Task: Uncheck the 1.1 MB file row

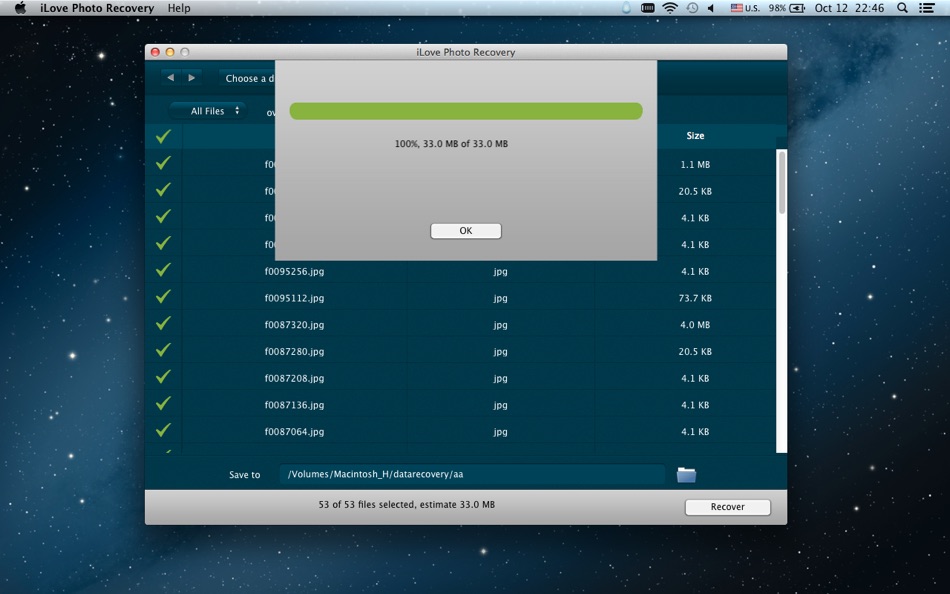Action: tap(163, 163)
